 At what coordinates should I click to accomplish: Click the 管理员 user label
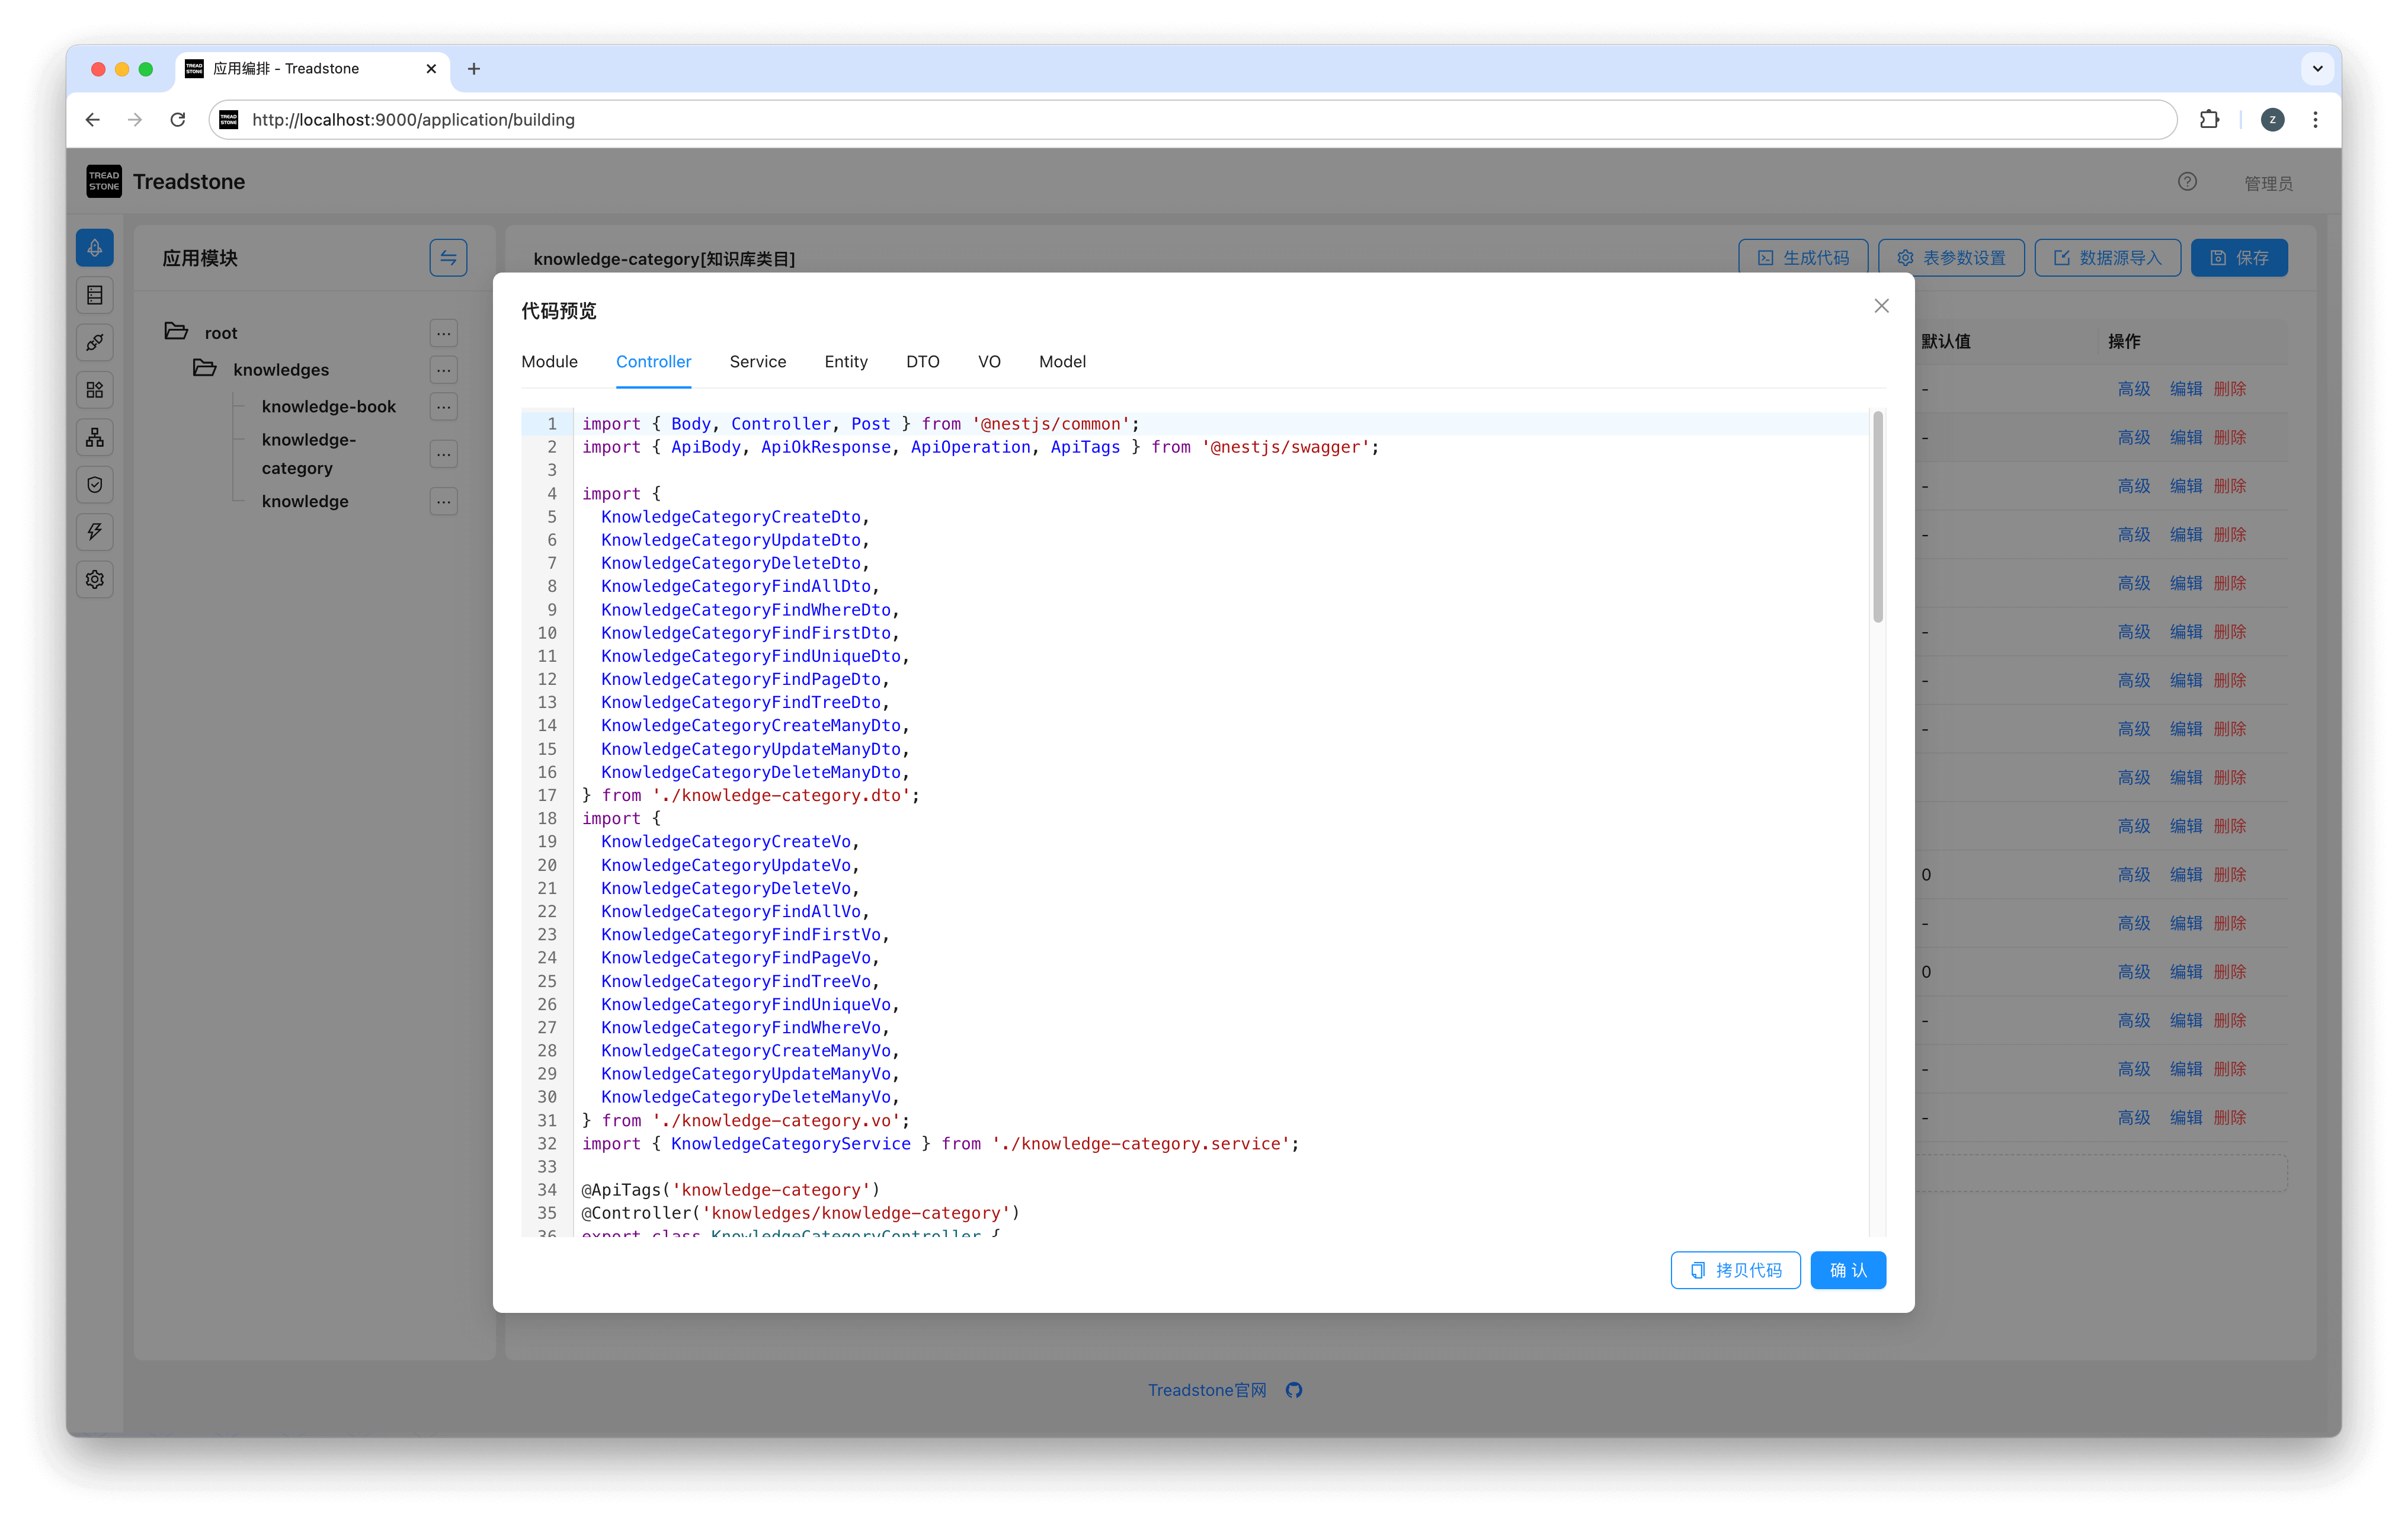(2268, 183)
